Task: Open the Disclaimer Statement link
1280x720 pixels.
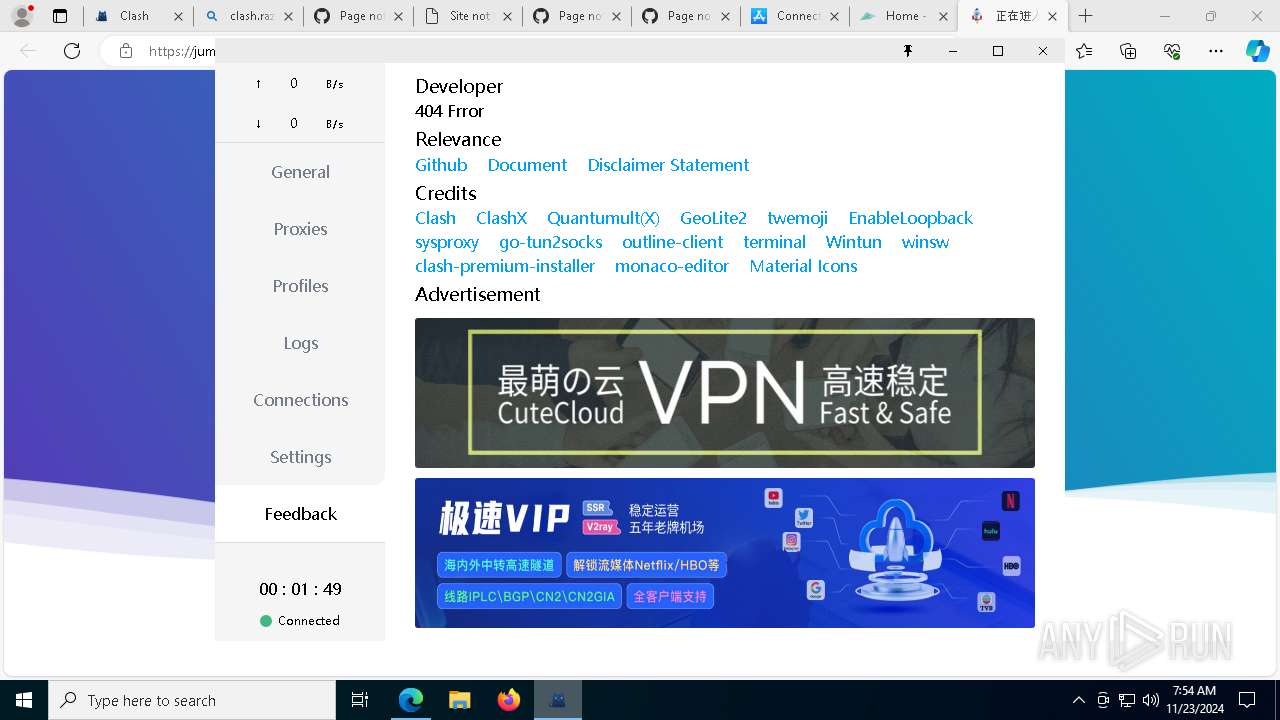Action: (x=668, y=165)
